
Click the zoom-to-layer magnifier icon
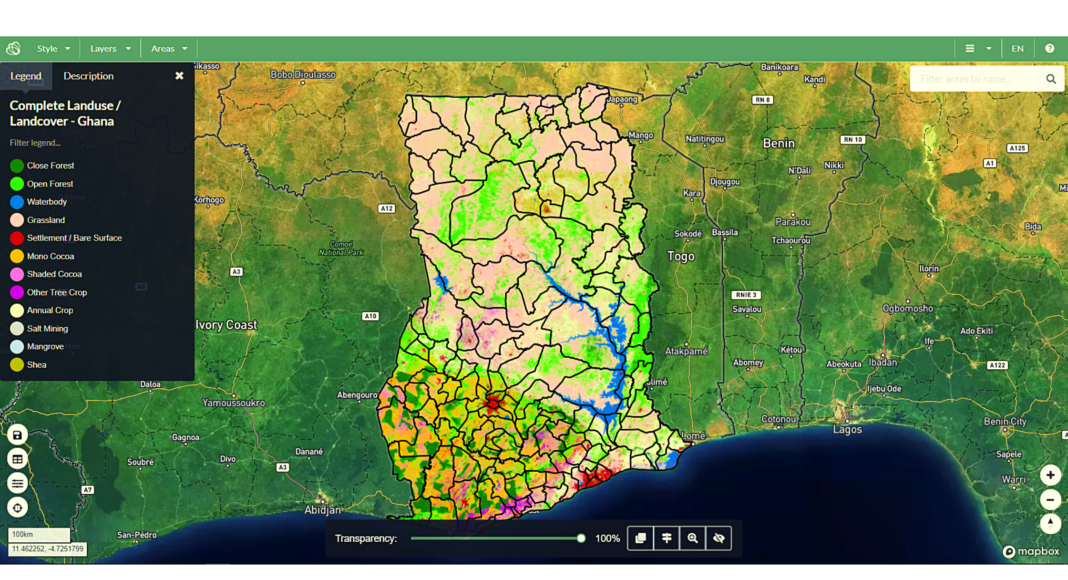693,538
